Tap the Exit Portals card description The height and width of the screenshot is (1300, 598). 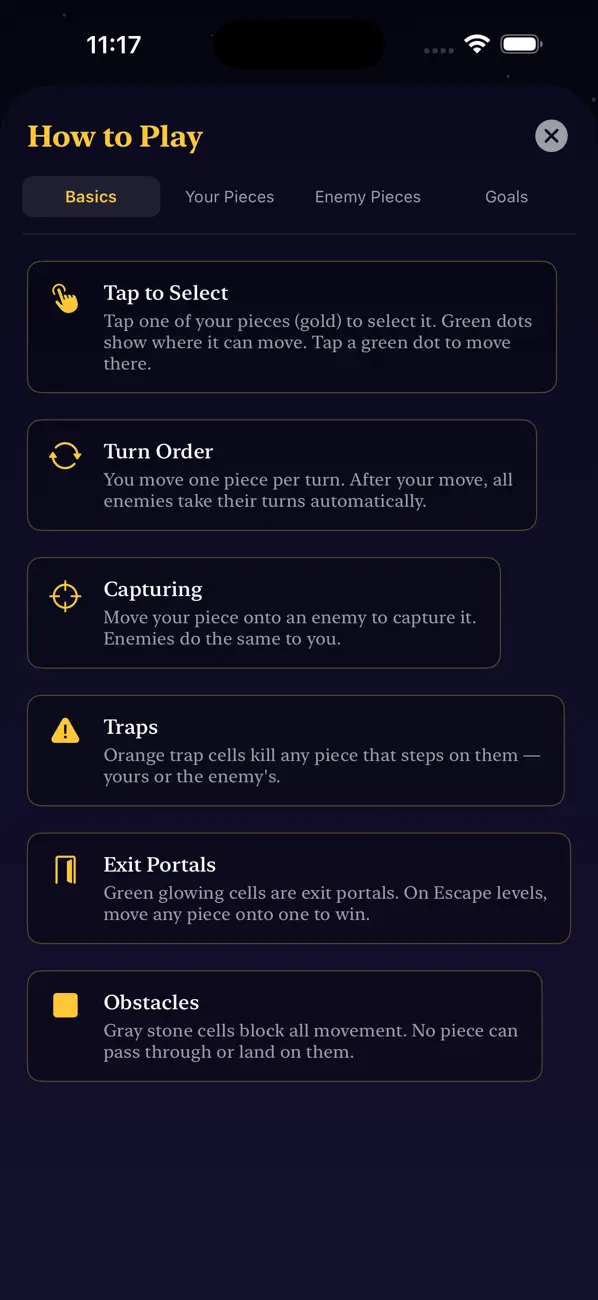click(325, 904)
